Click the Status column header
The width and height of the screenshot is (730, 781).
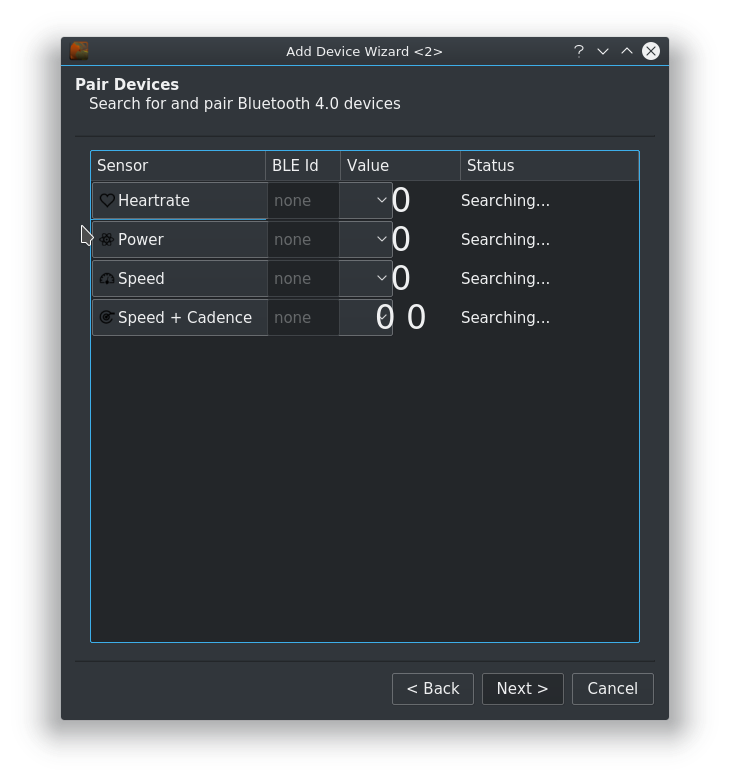click(x=550, y=166)
